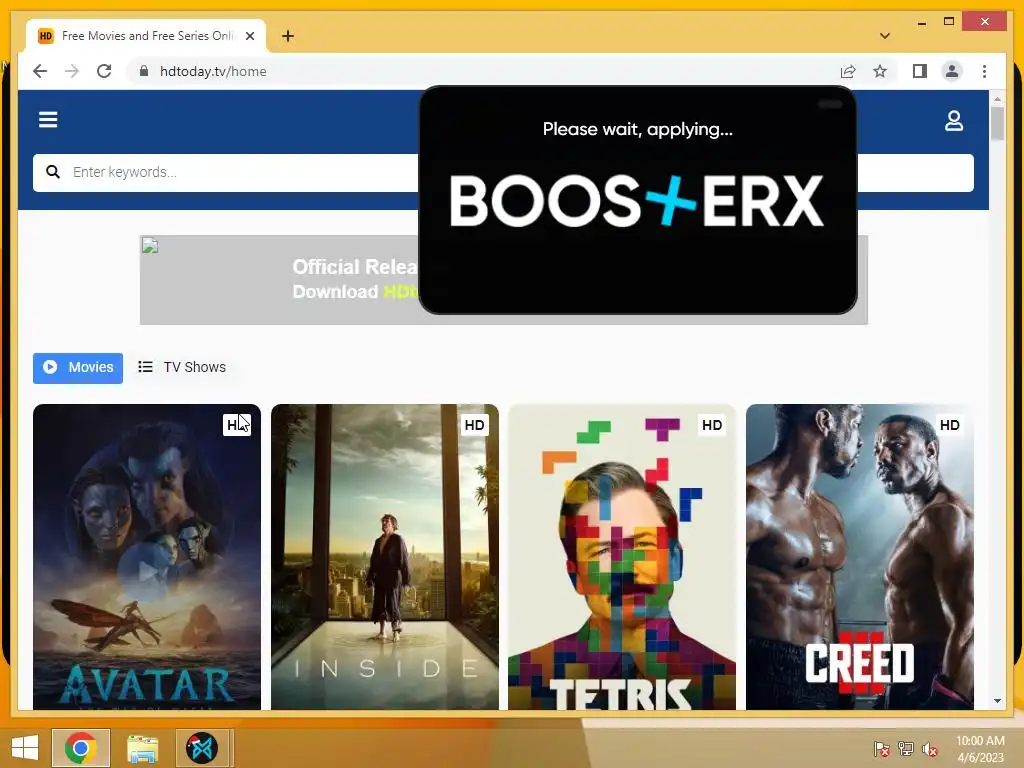
Task: Bookmark this tab with the star
Action: pyautogui.click(x=880, y=71)
